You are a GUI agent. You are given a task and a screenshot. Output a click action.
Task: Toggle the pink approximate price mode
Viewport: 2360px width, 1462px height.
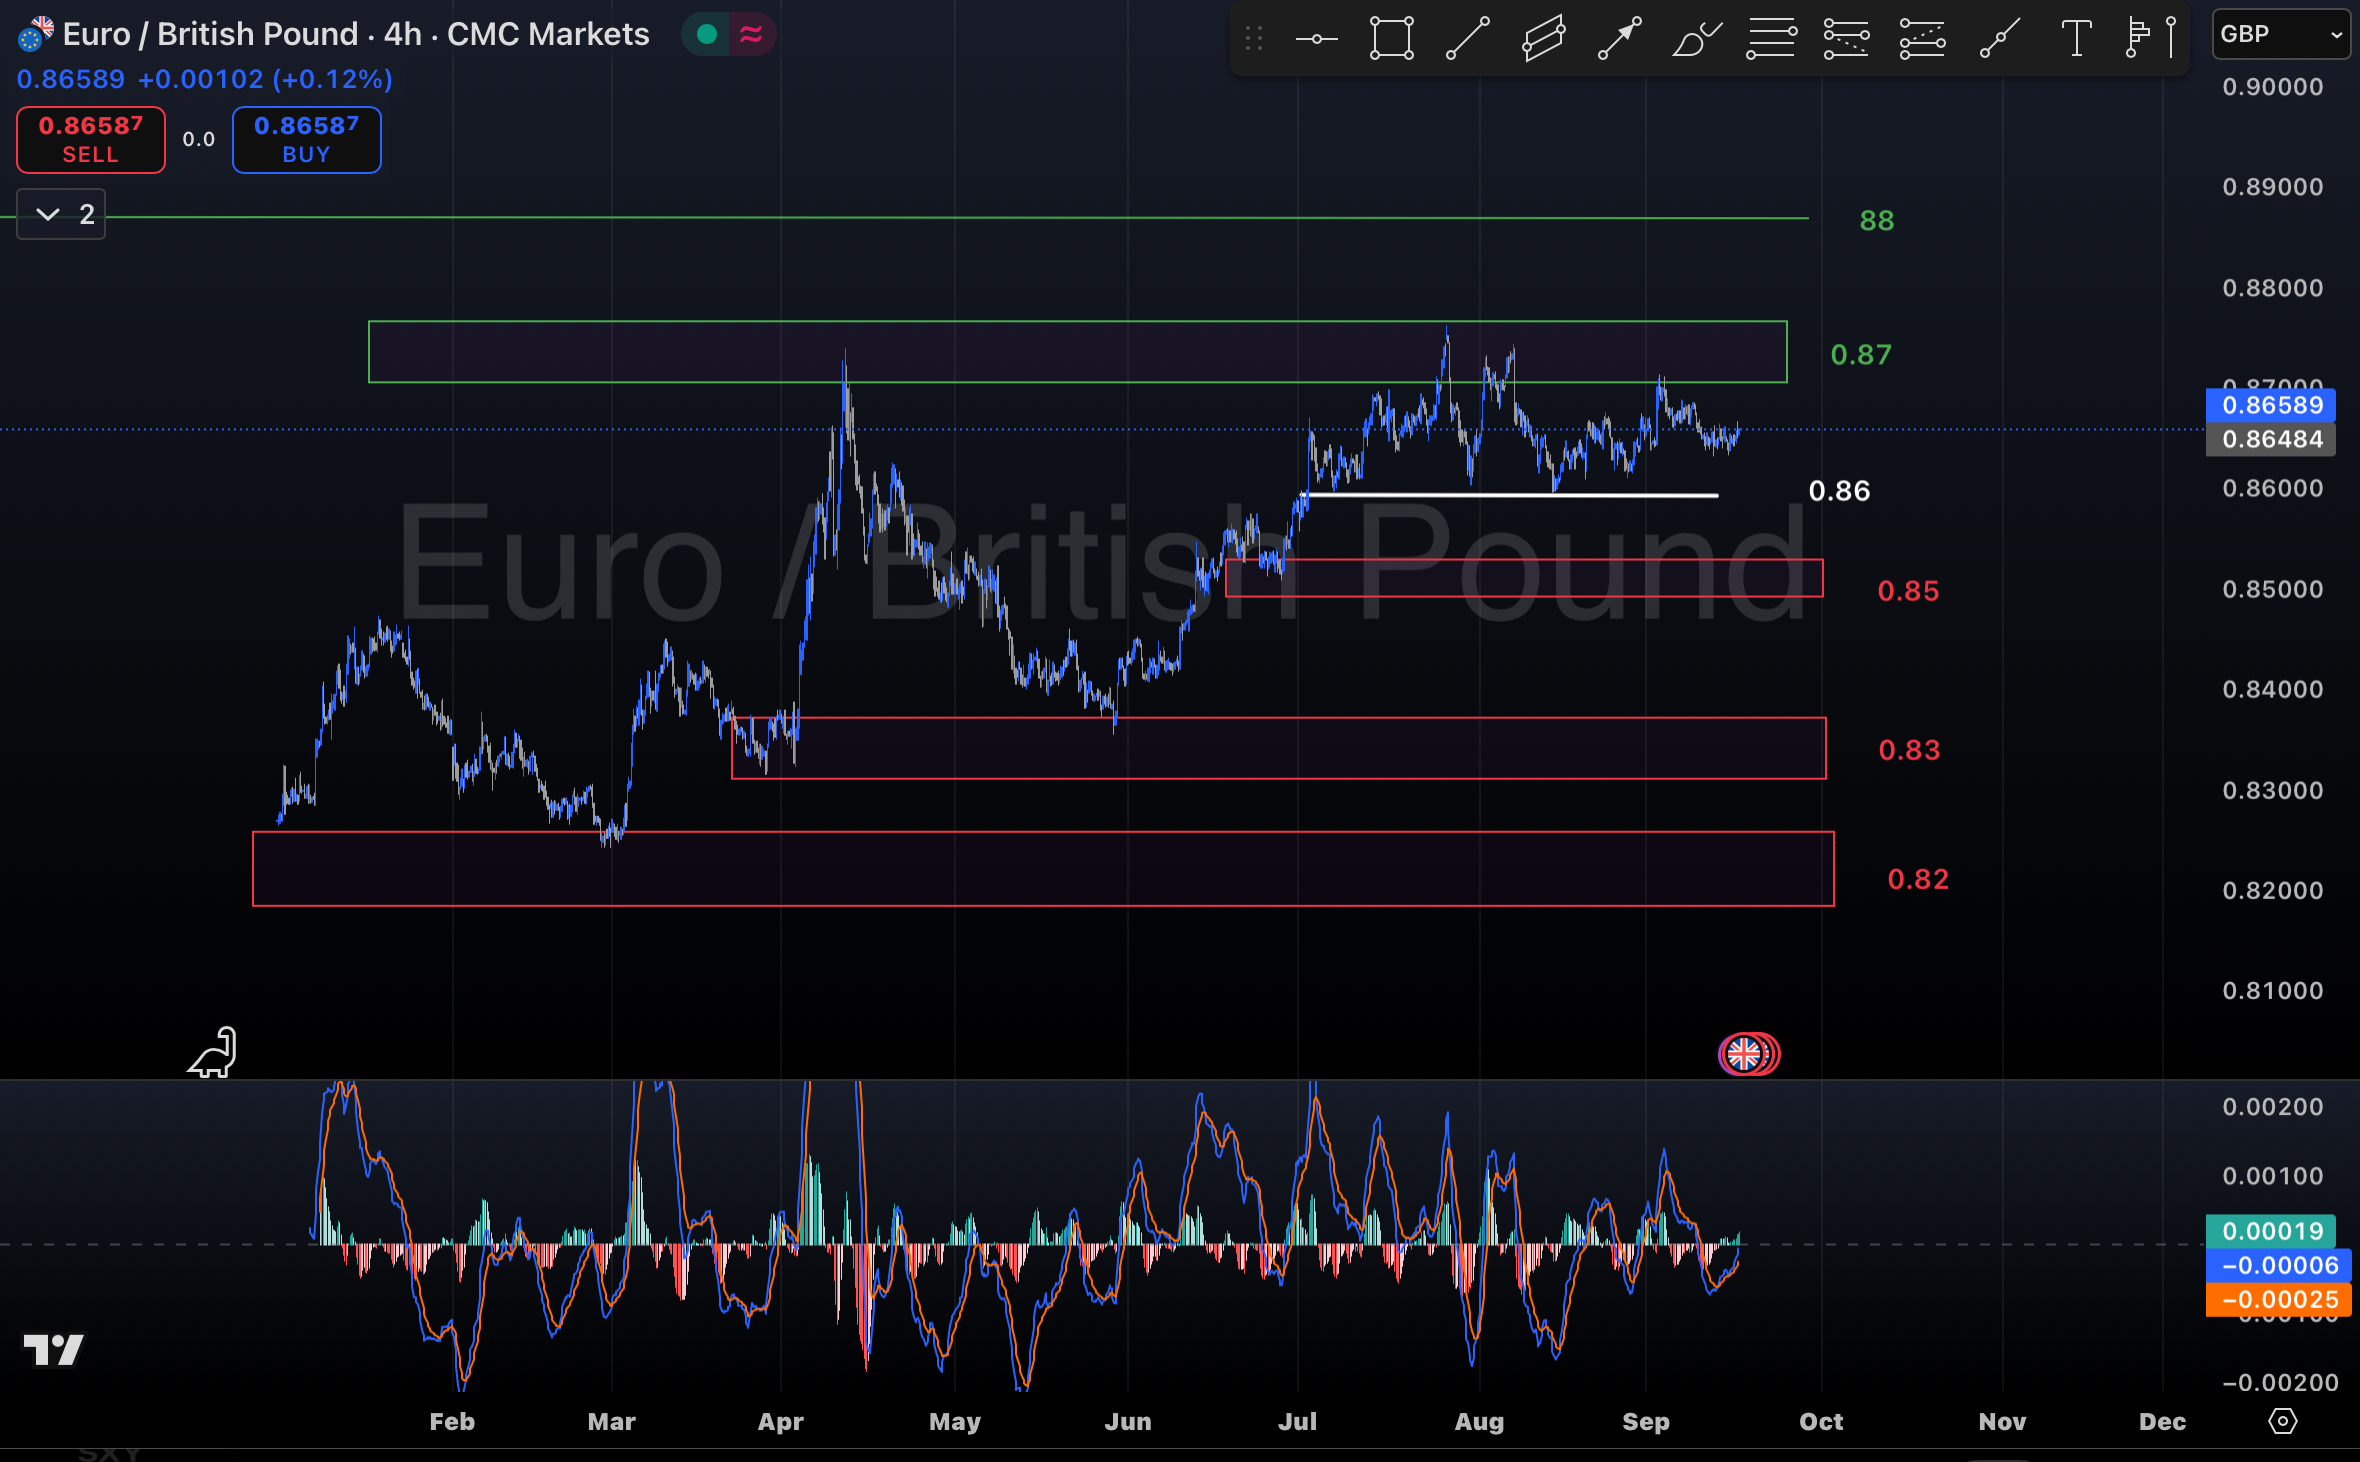pos(757,33)
